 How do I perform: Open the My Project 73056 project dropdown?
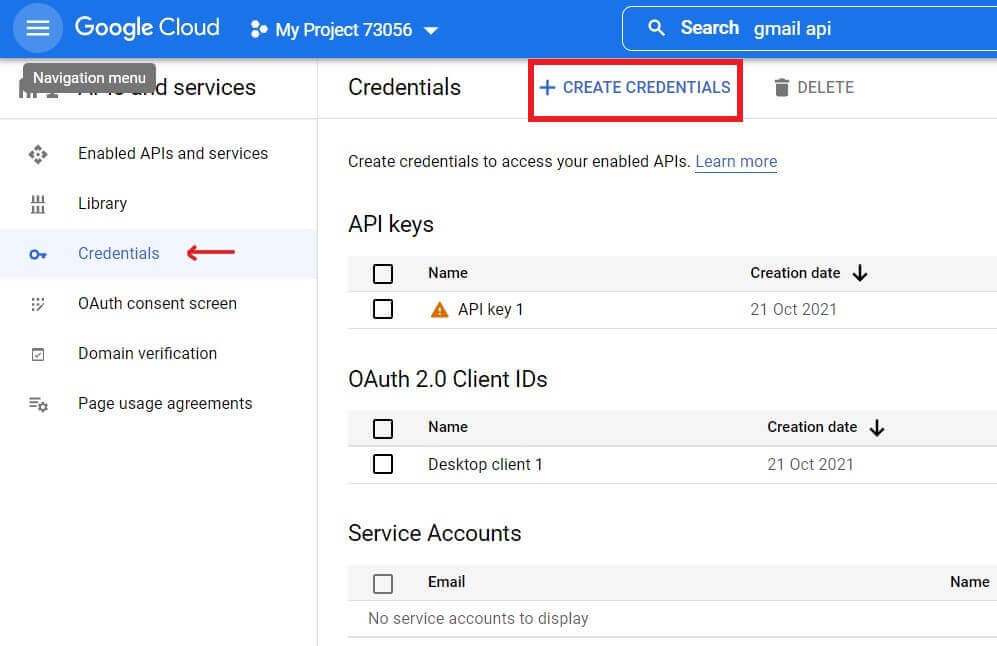point(344,30)
